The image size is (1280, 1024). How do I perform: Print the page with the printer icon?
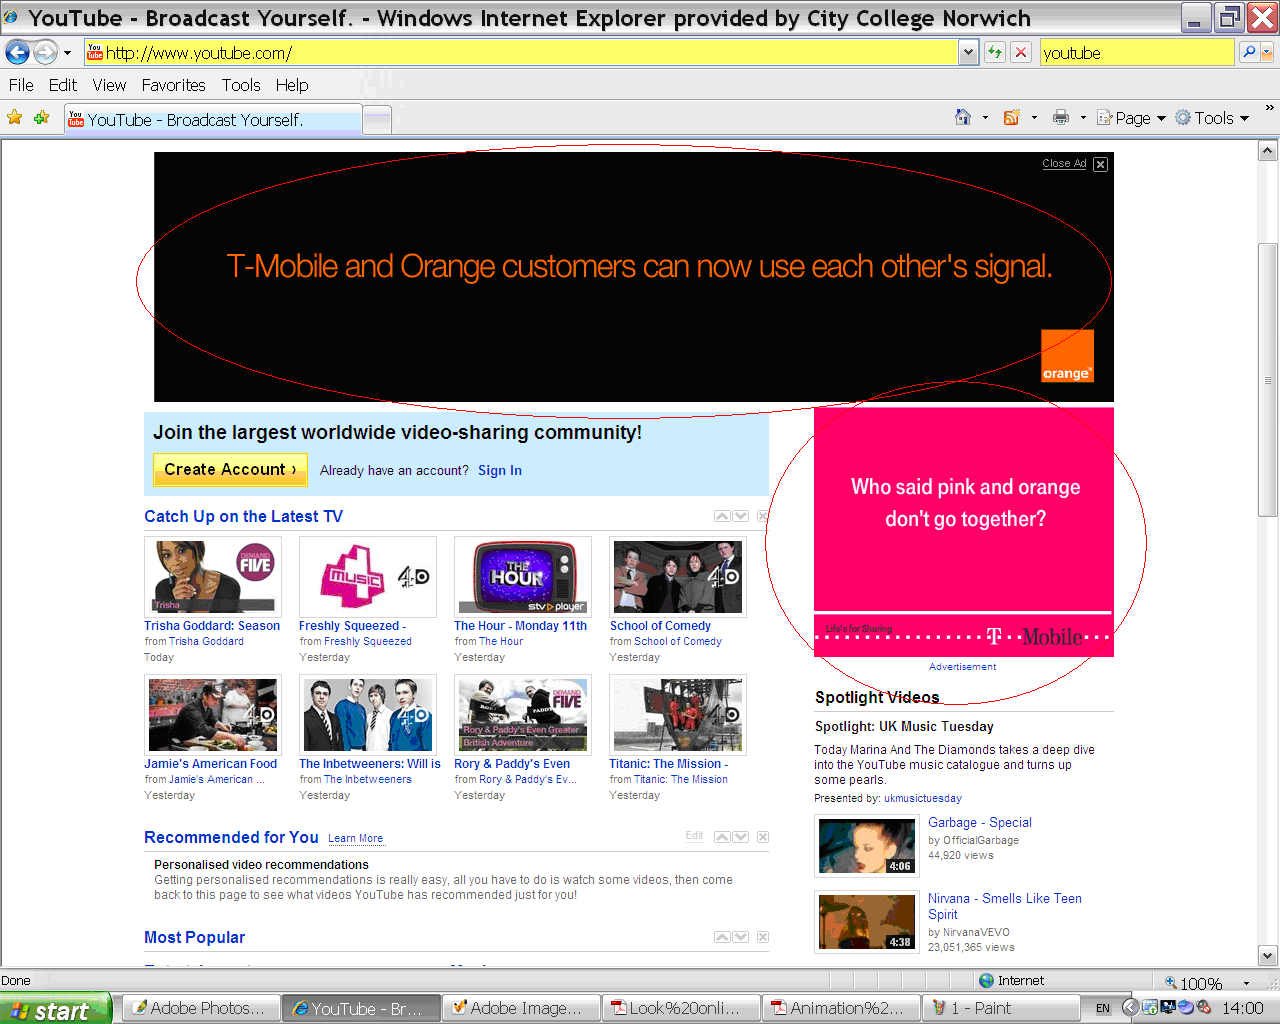1061,117
